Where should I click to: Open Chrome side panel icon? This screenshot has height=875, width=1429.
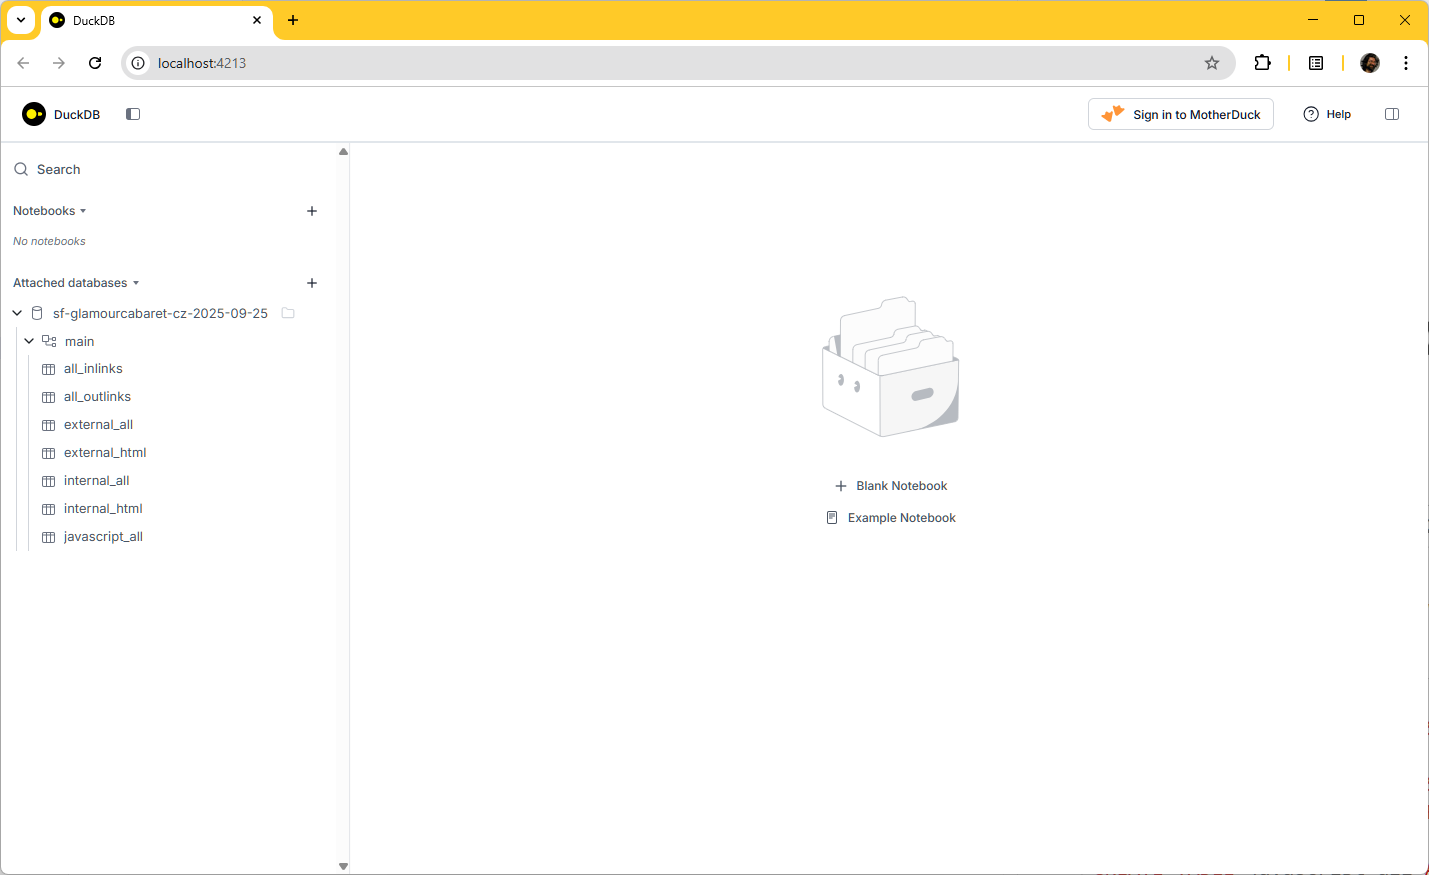pyautogui.click(x=1316, y=63)
